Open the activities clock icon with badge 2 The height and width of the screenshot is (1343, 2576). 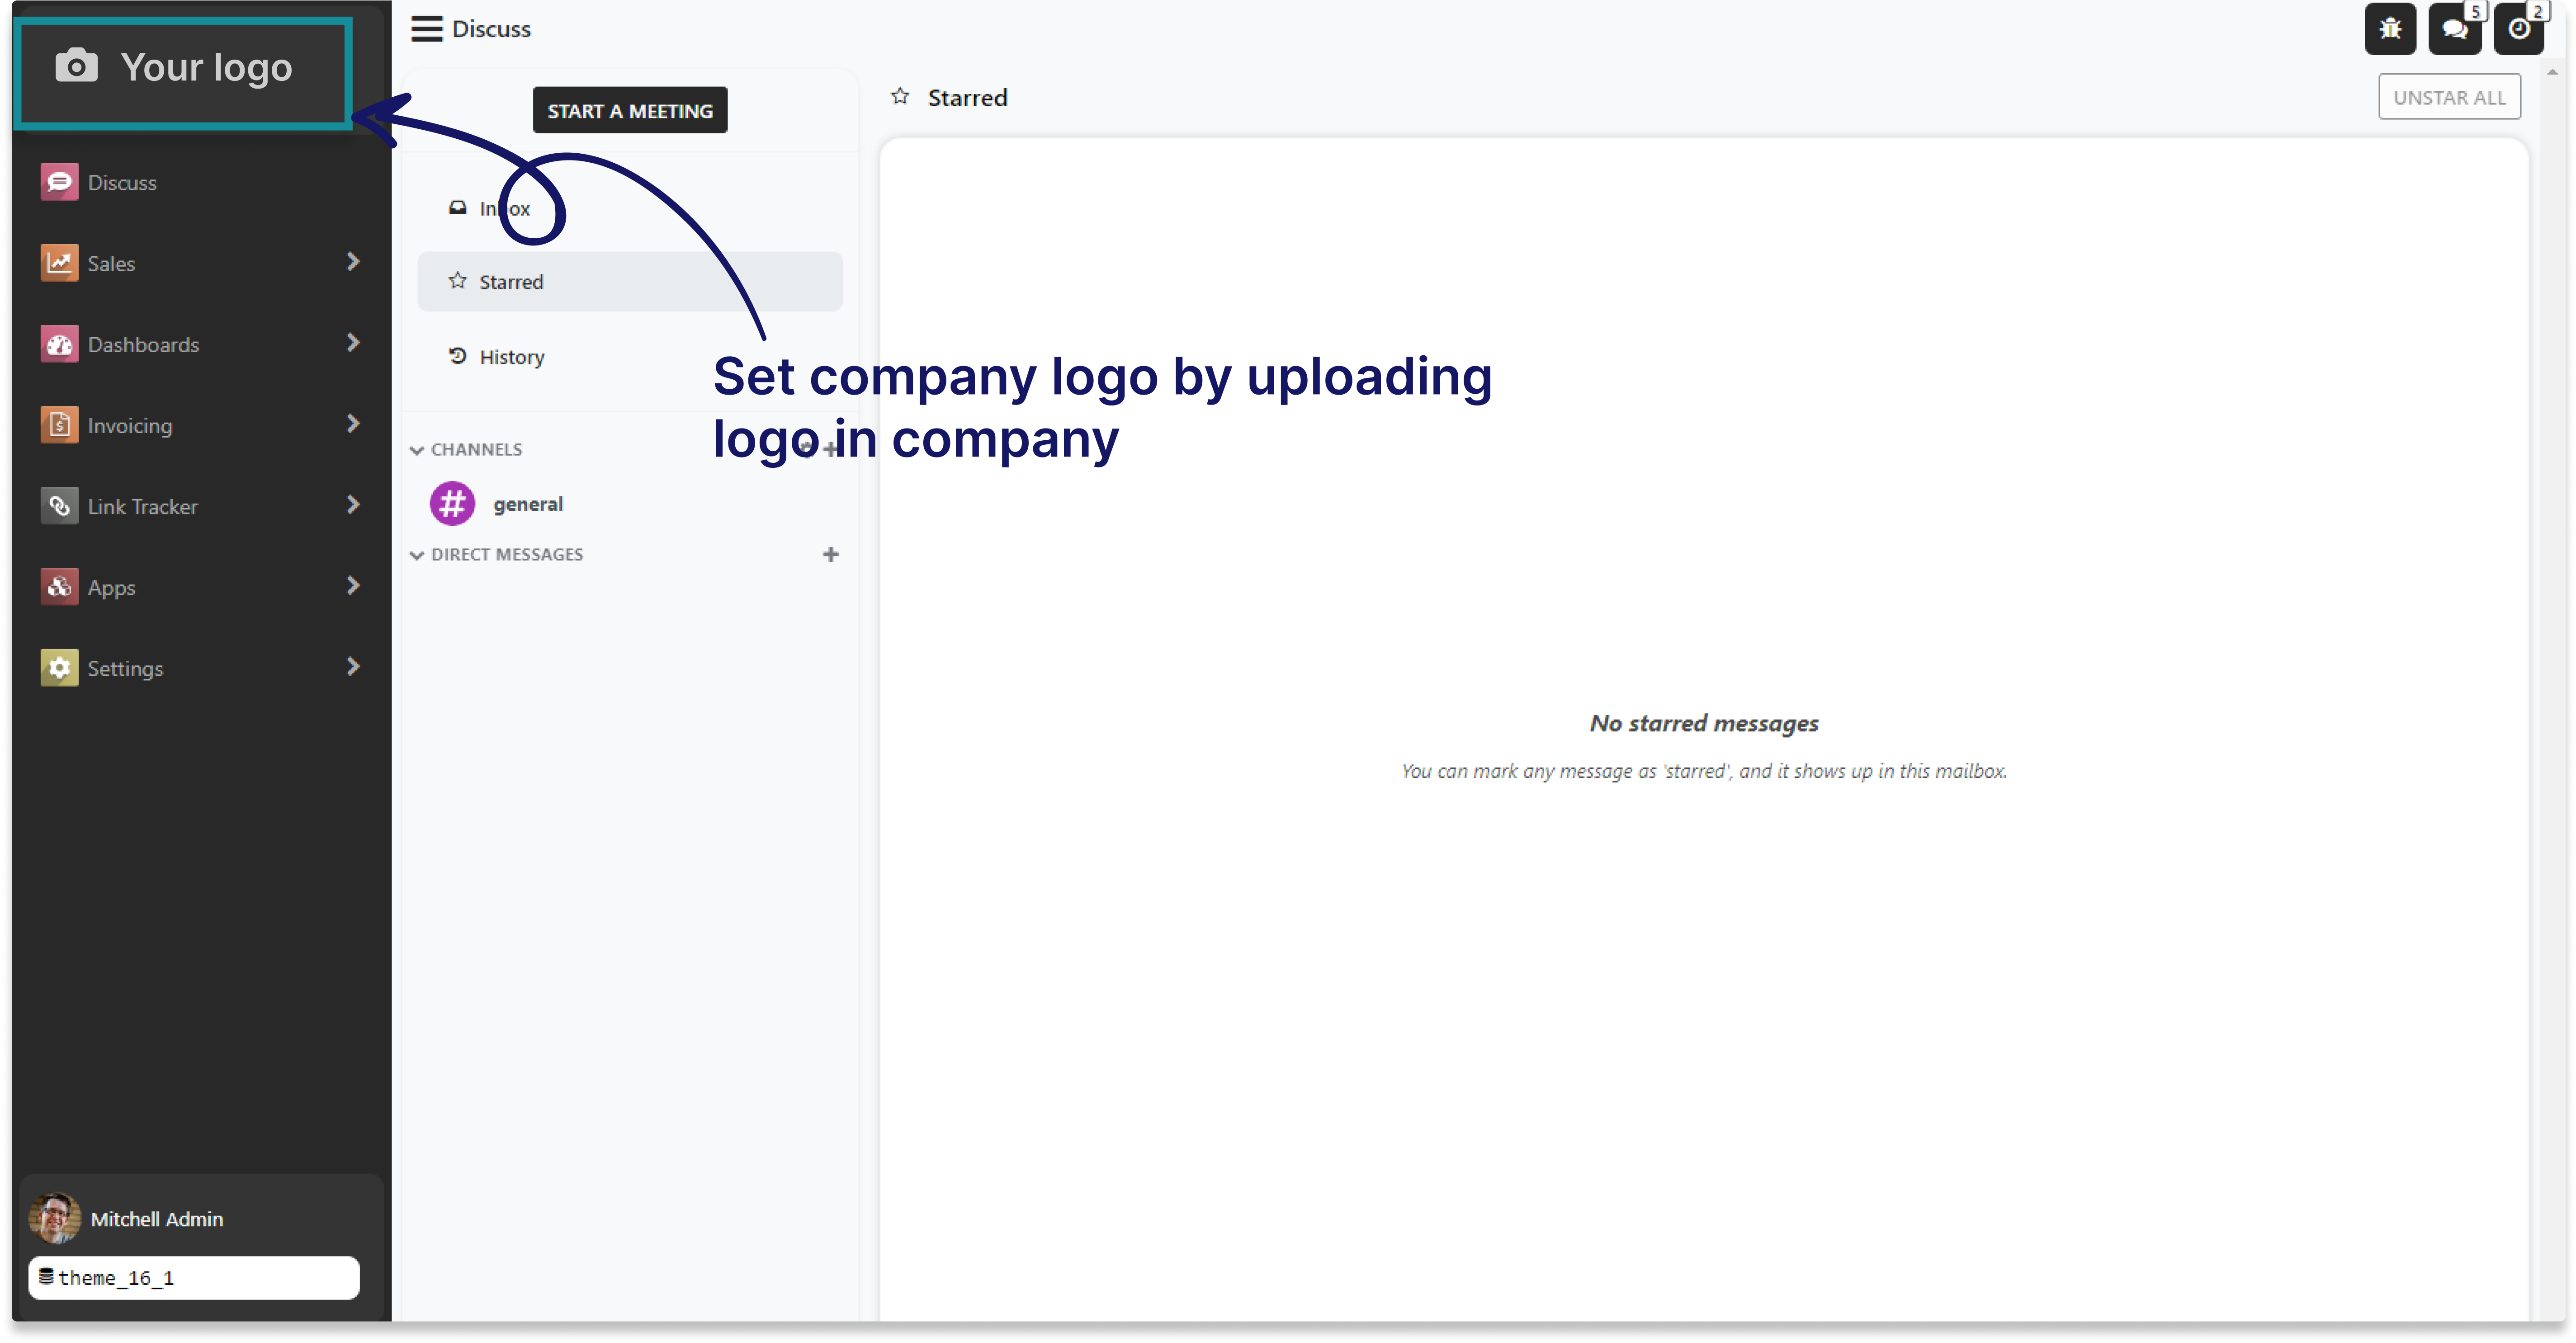click(x=2519, y=29)
